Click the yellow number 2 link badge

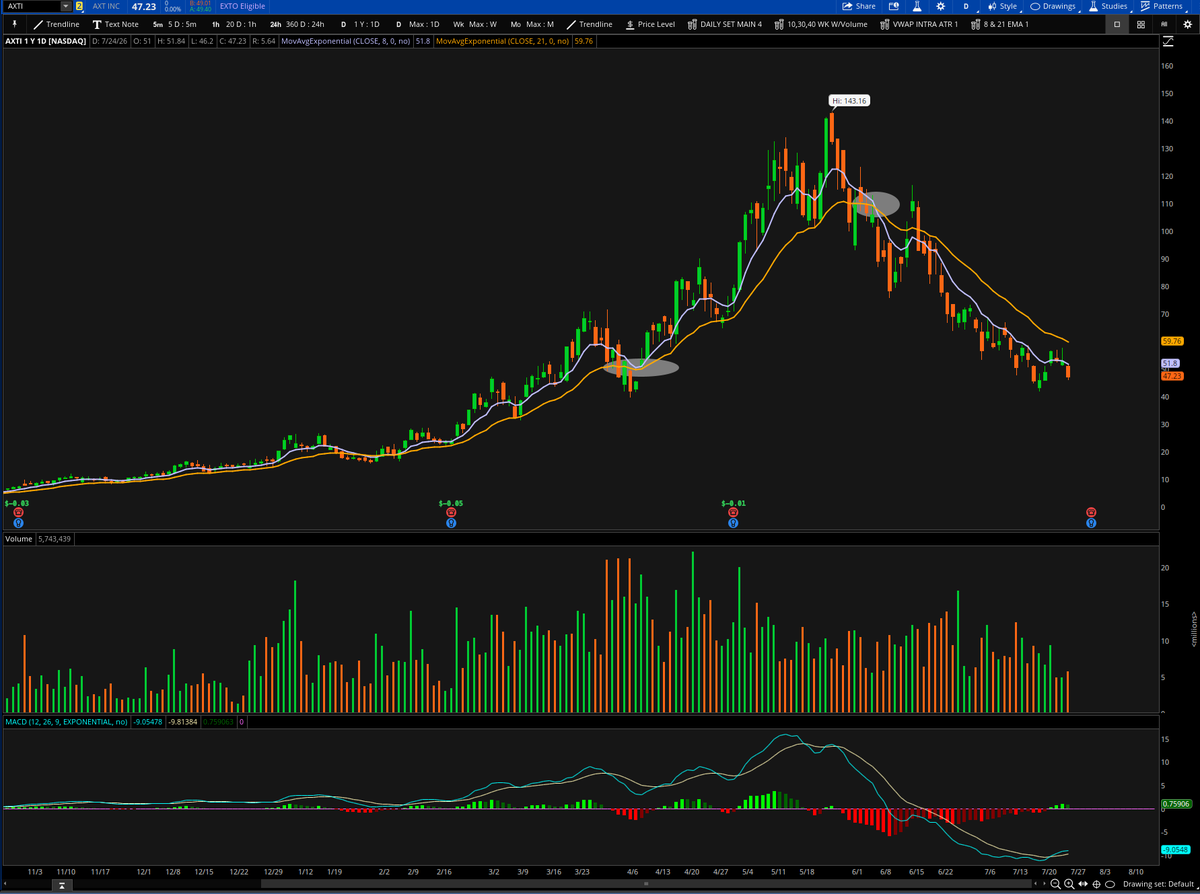coord(79,6)
